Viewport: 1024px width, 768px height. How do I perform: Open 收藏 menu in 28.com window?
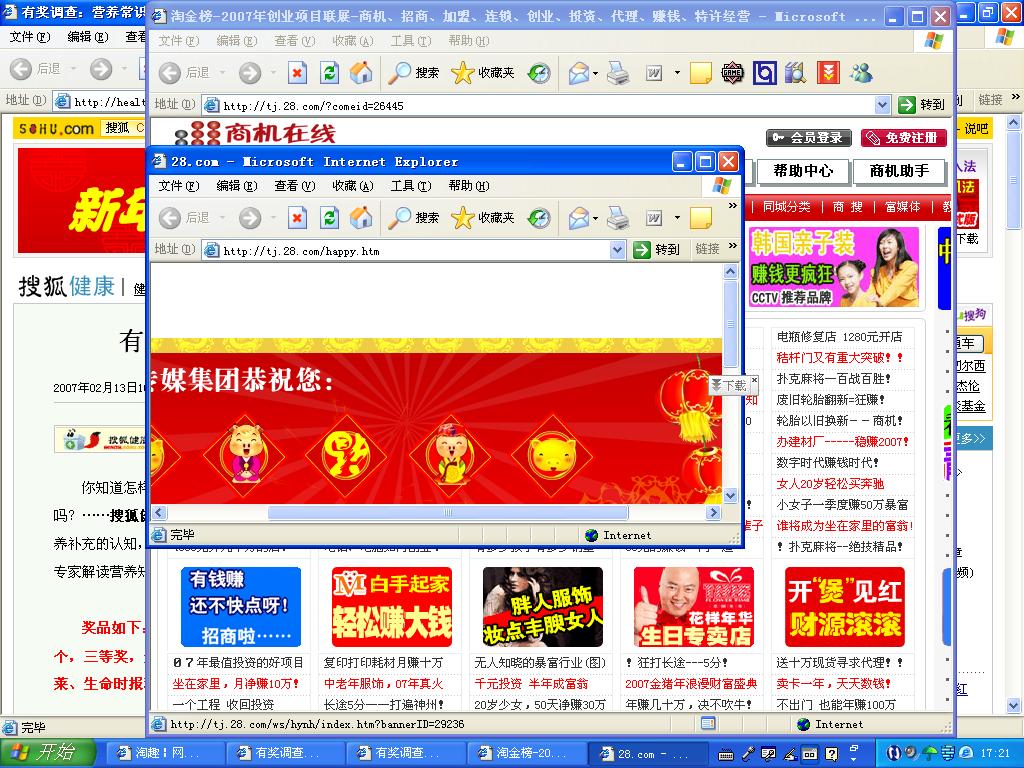[353, 186]
